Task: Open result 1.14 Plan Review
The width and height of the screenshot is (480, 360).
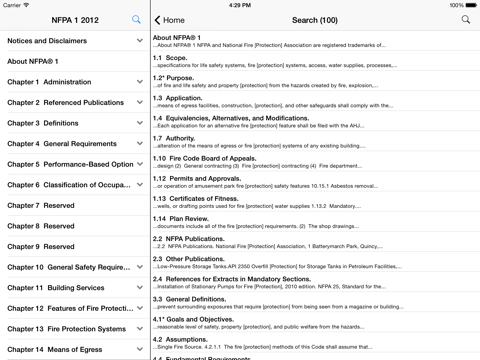Action: point(315,222)
